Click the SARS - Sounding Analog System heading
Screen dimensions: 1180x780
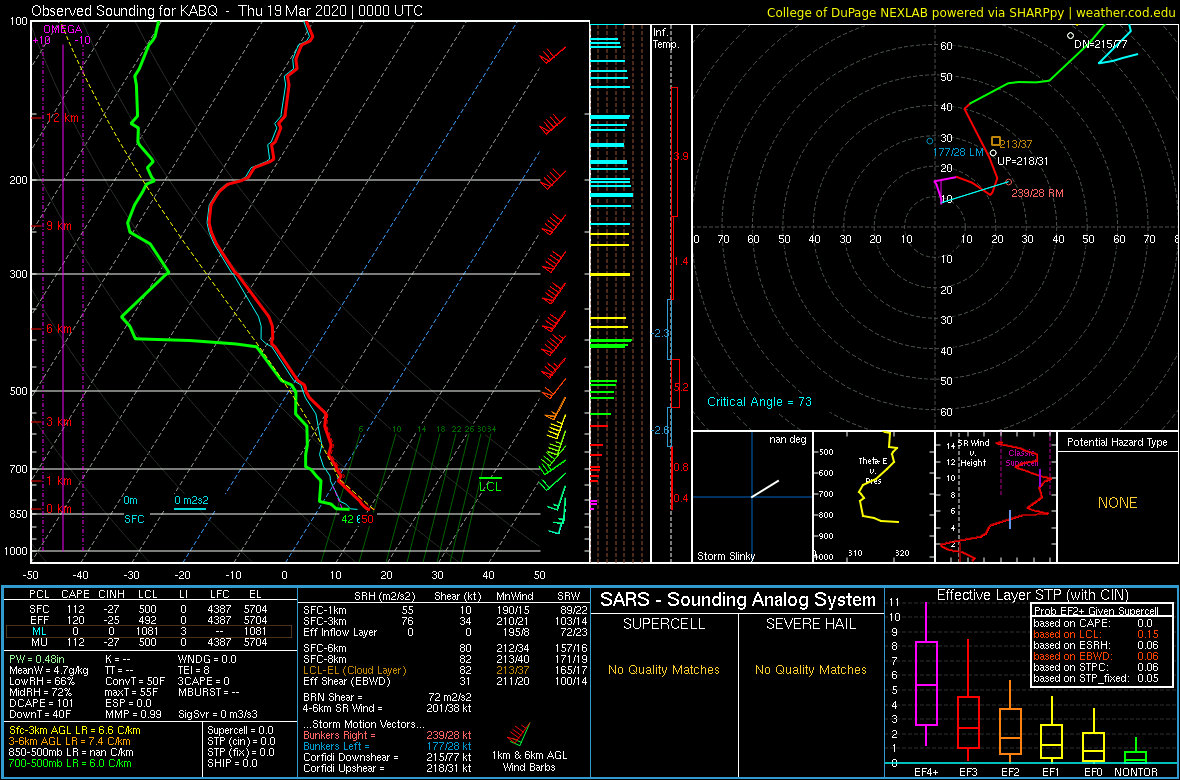click(738, 600)
